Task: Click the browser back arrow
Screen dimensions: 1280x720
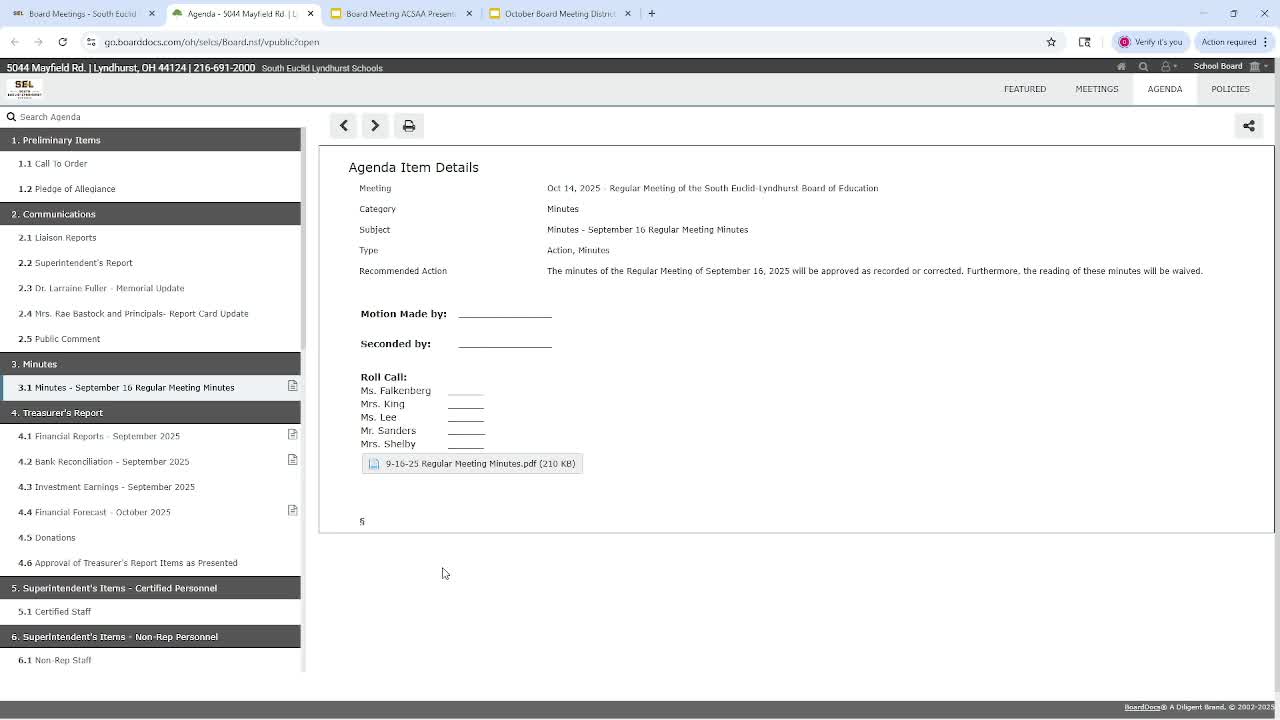Action: pos(14,42)
